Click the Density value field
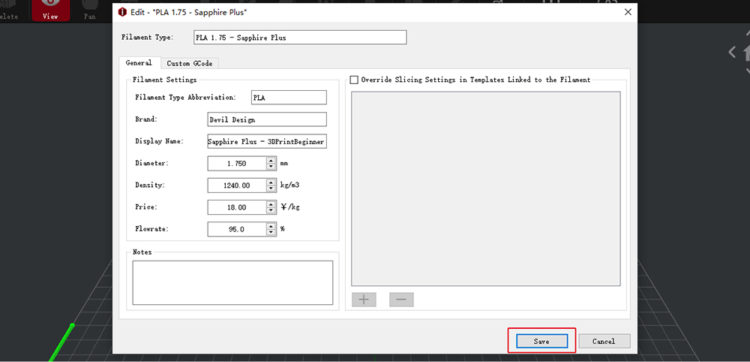Image resolution: width=750 pixels, height=362 pixels. point(237,185)
